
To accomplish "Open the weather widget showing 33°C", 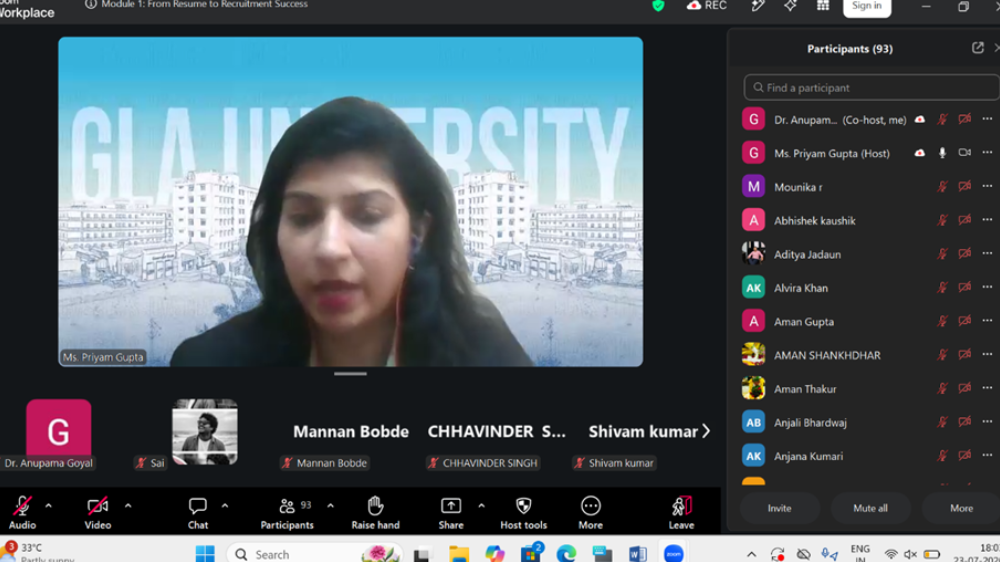I will (38, 552).
